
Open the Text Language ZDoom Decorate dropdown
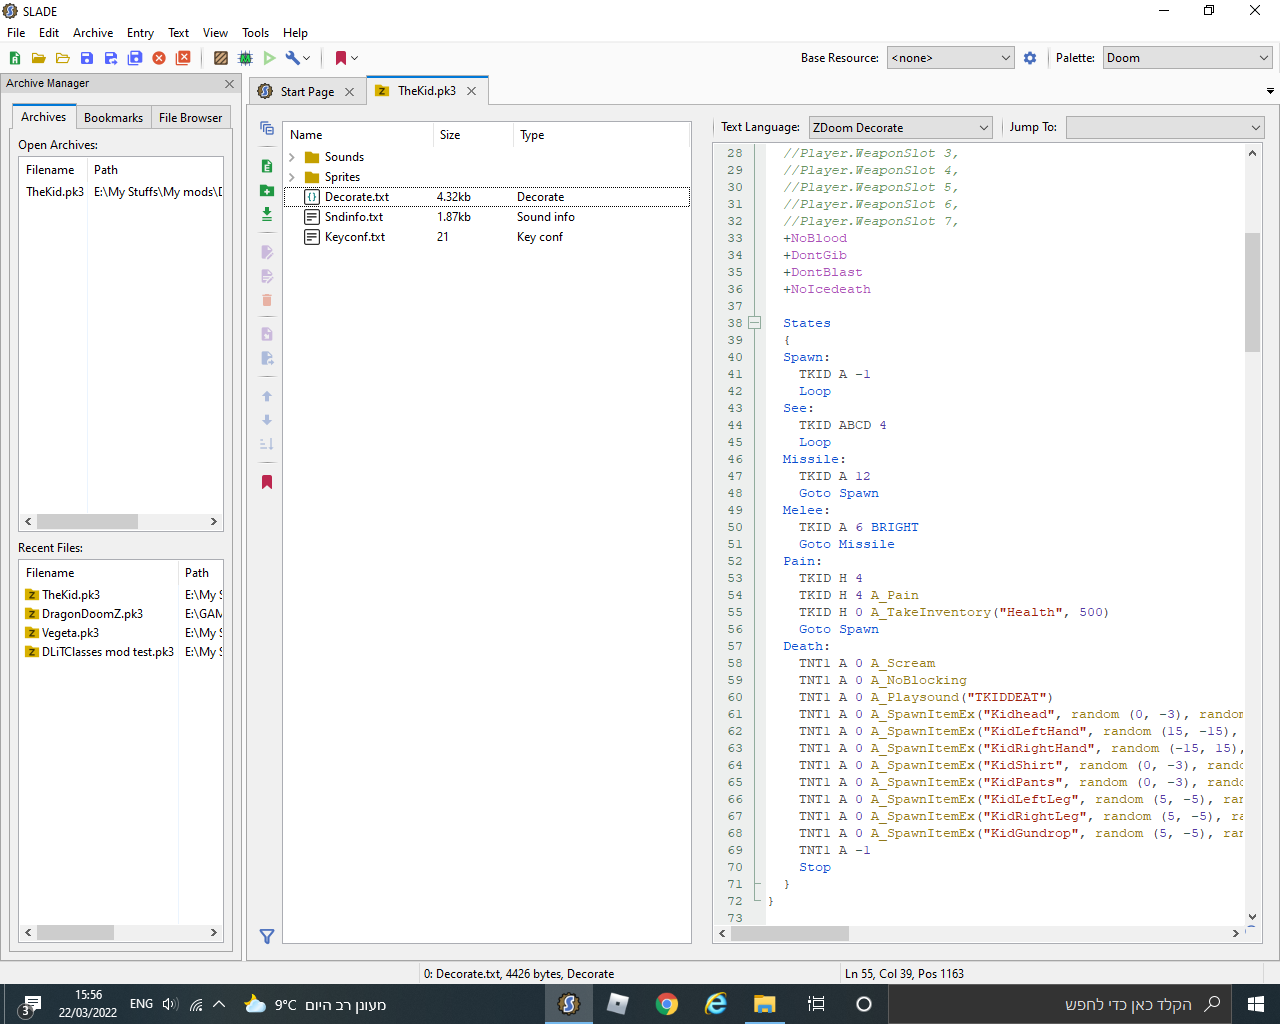[x=900, y=128]
